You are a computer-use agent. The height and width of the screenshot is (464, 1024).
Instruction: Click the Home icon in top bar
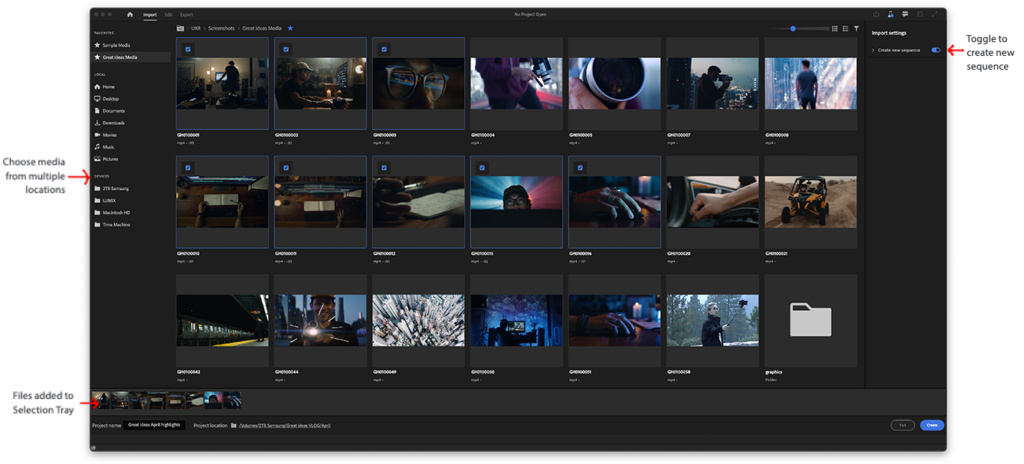pyautogui.click(x=130, y=14)
